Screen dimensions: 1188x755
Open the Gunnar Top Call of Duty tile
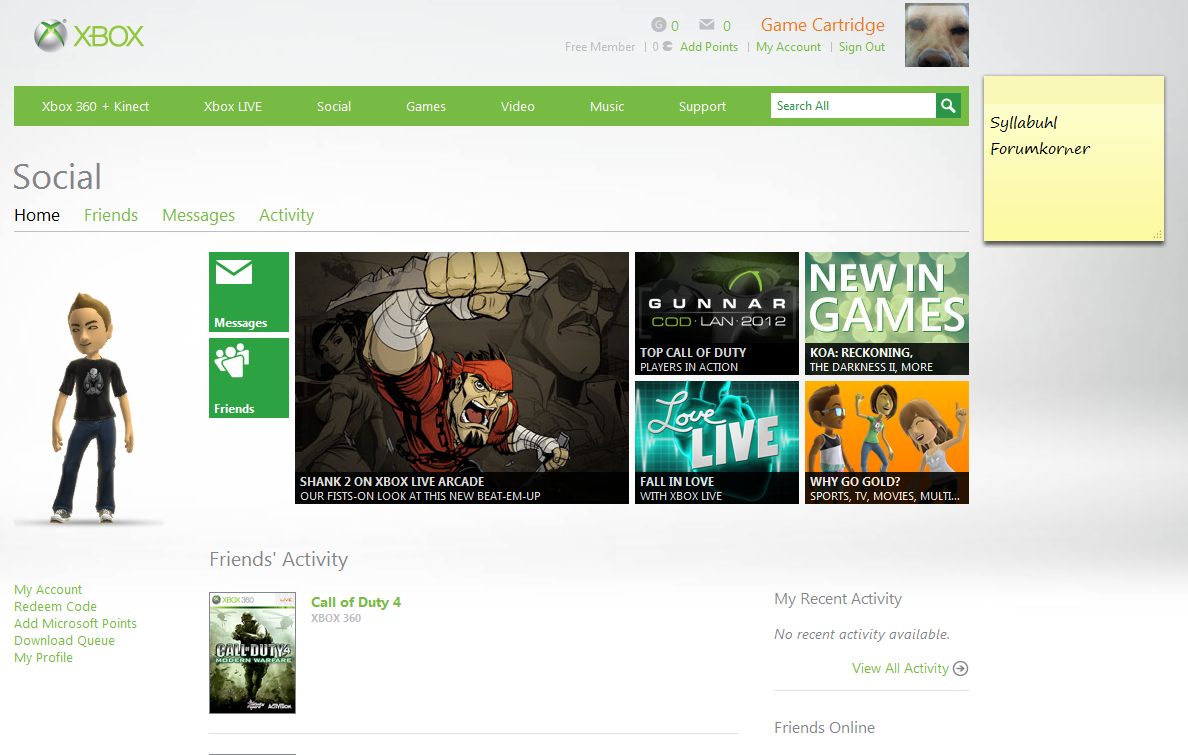[x=717, y=313]
